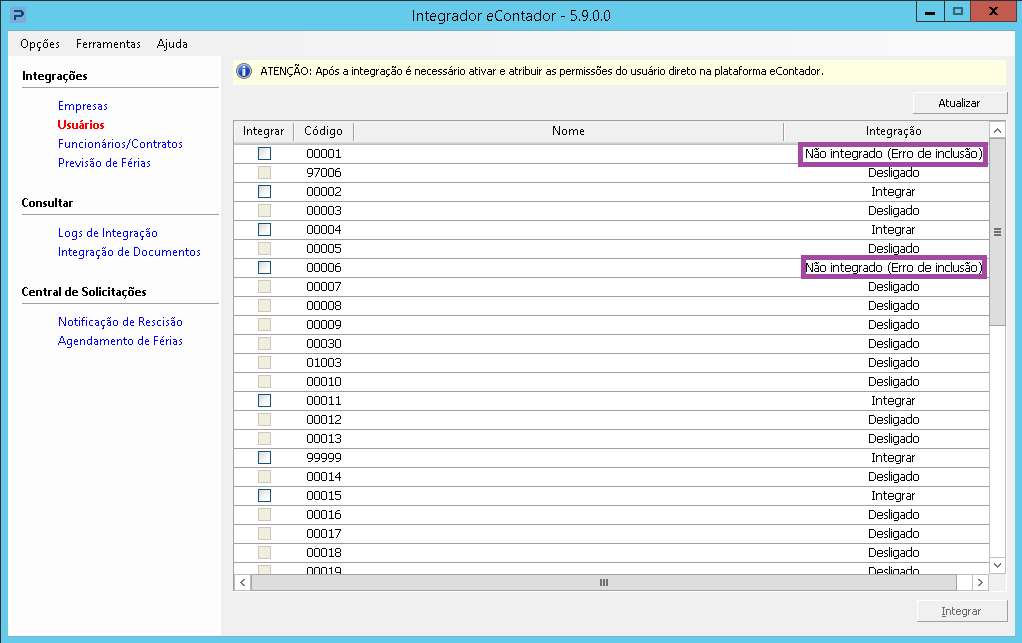This screenshot has height=643, width=1022.
Task: Select the row with code 00030
Action: [611, 343]
